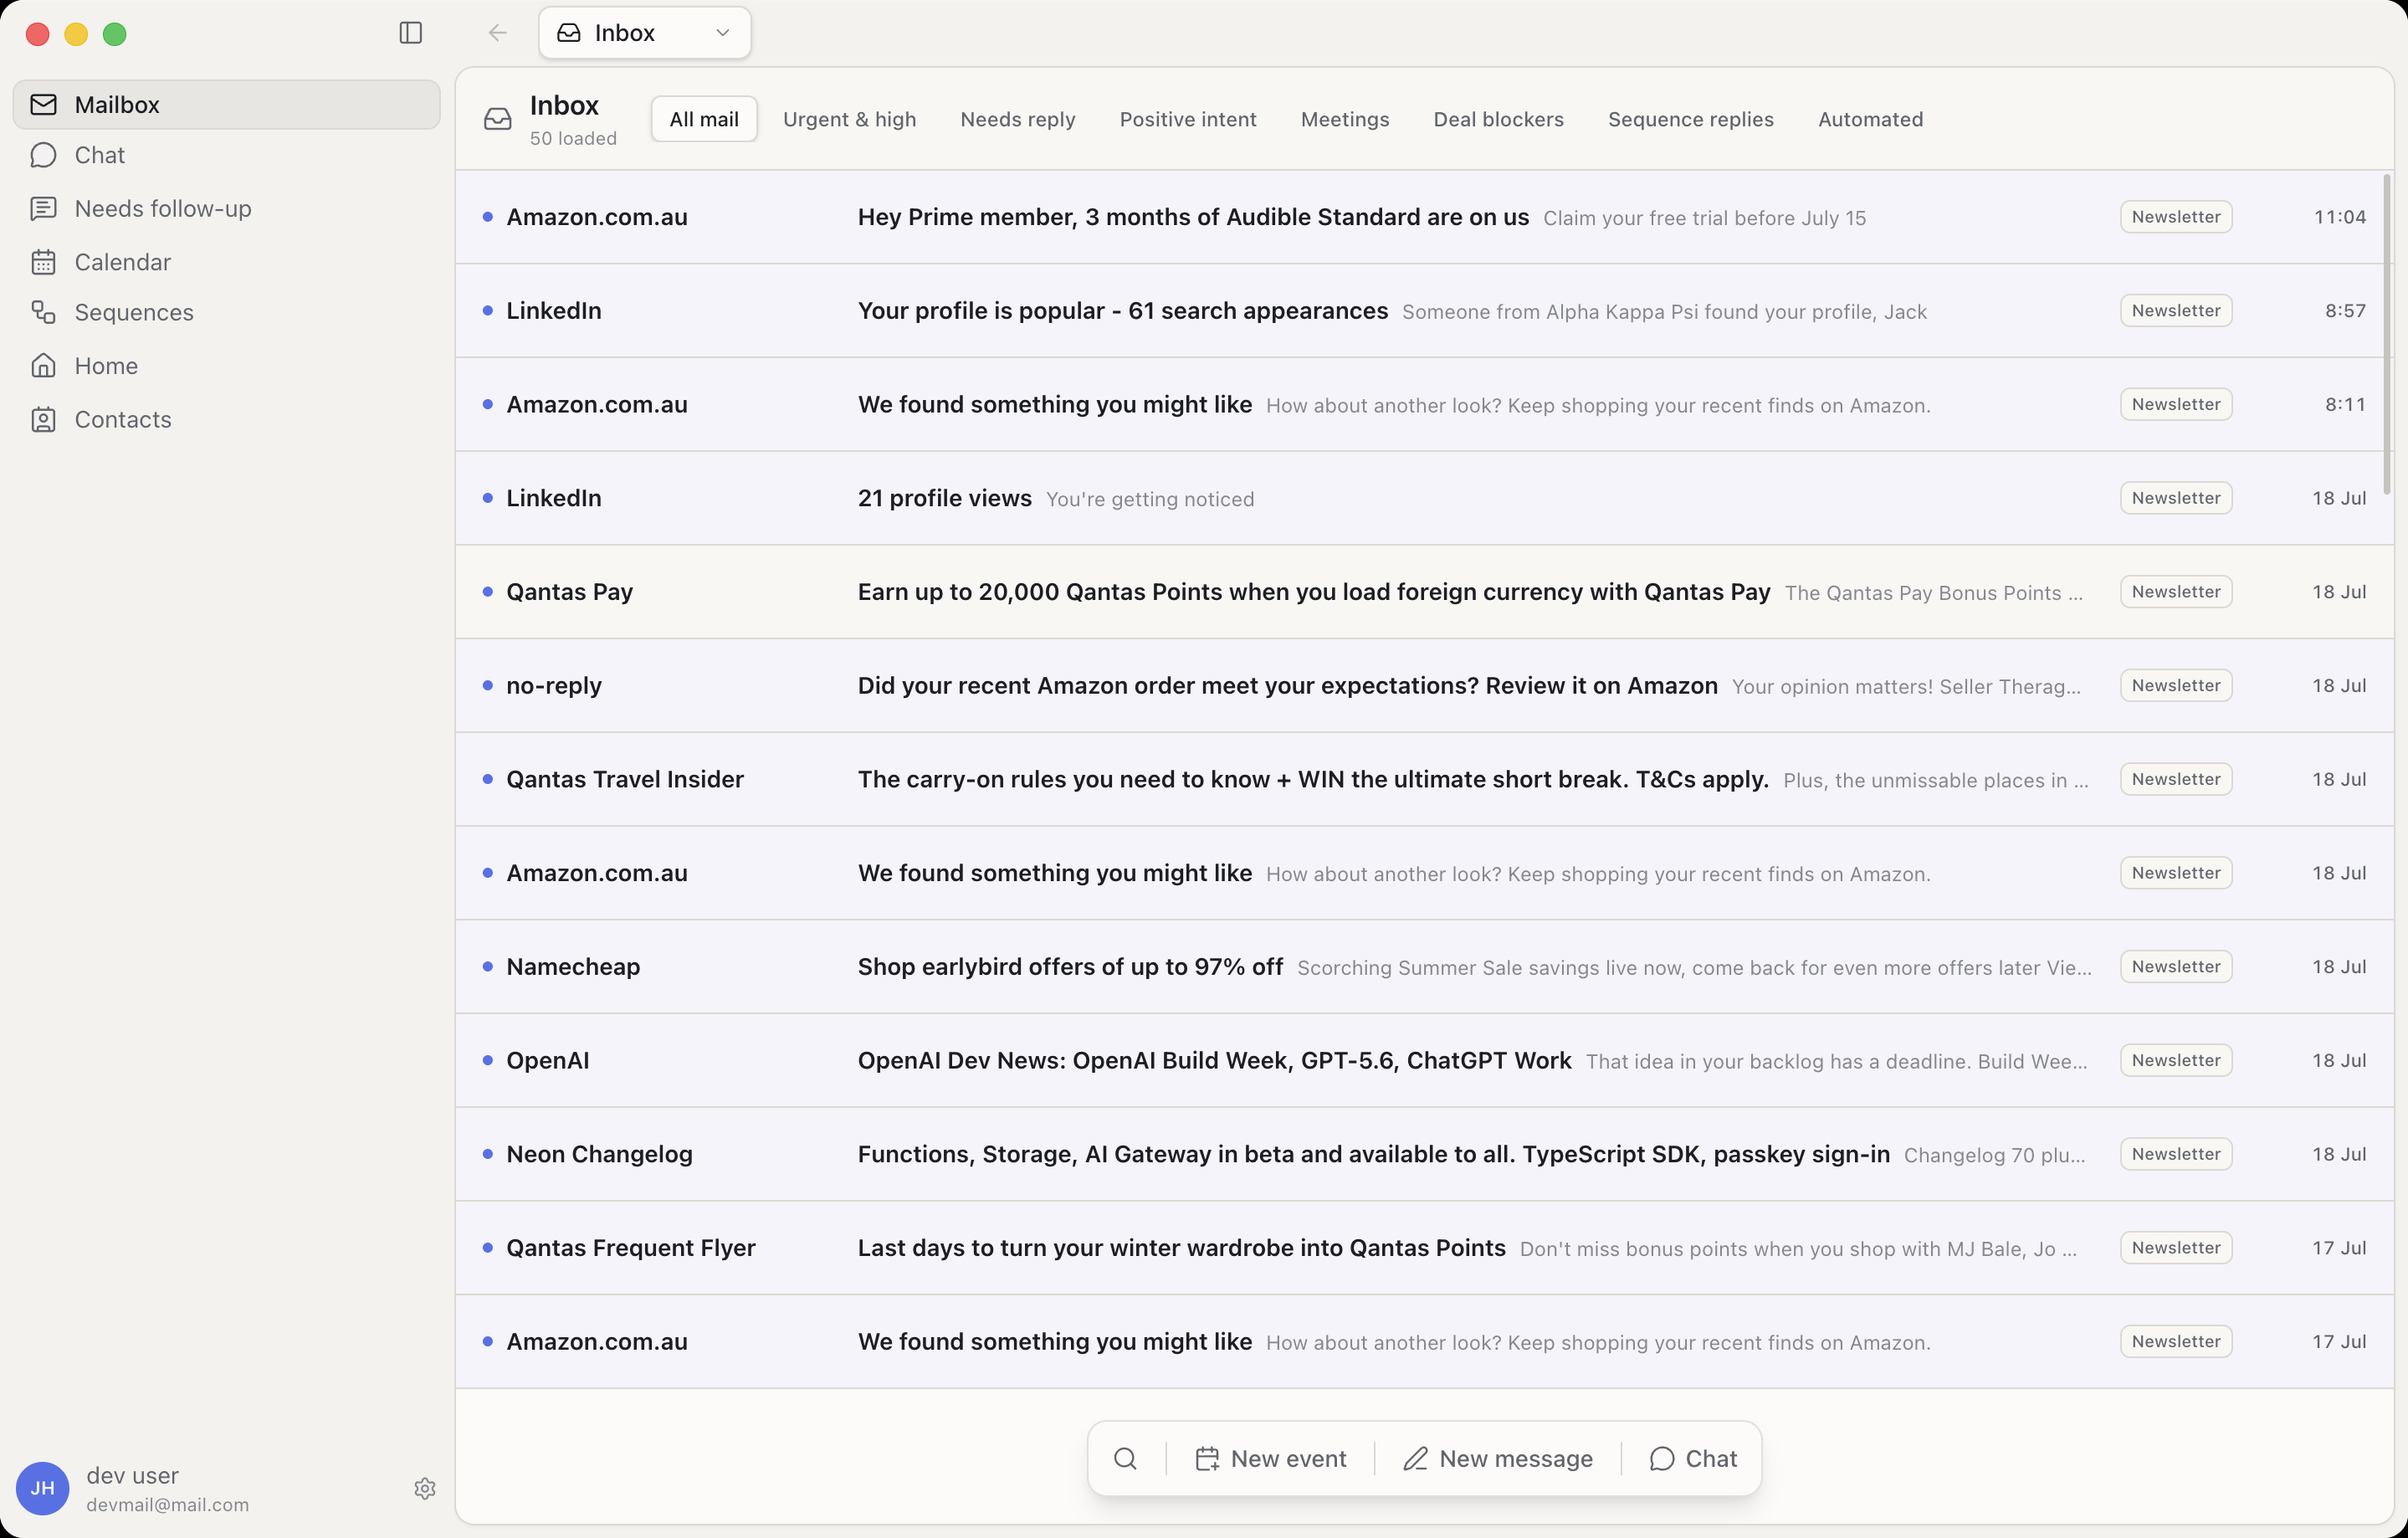2408x1538 pixels.
Task: Toggle unread dot on OpenAI email
Action: click(487, 1060)
